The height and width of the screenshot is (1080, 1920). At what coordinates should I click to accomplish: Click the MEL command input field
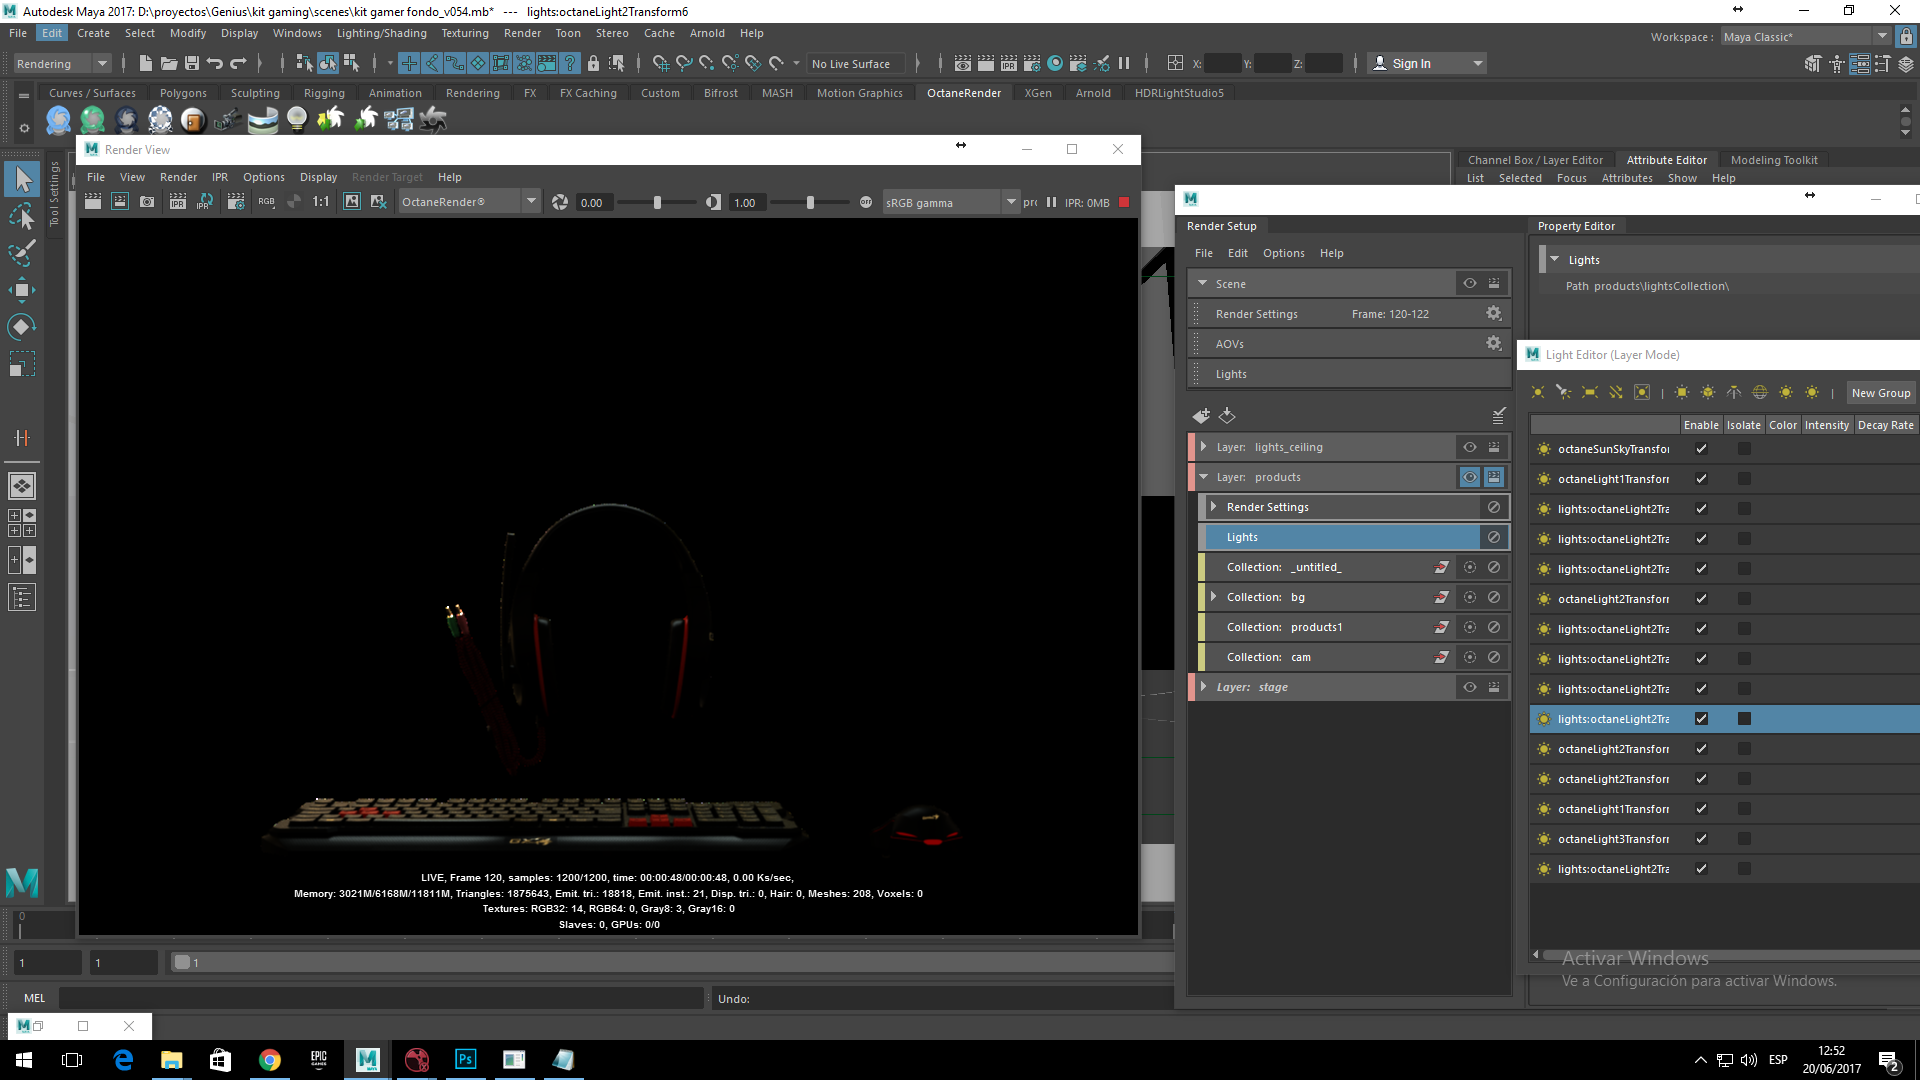tap(380, 998)
